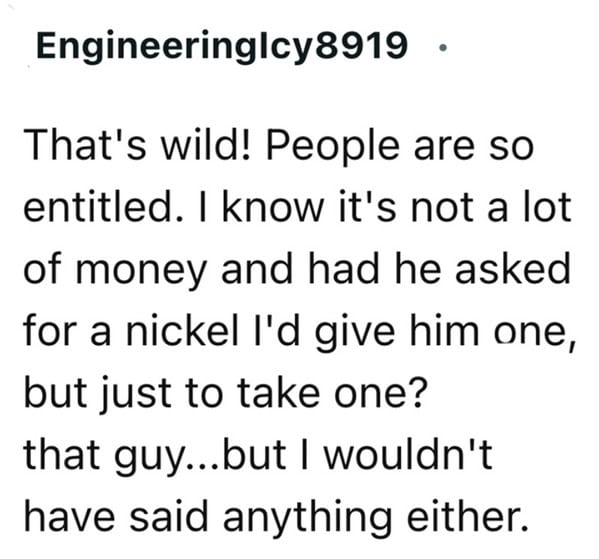Click the word "entitled." in the comment
Viewport: 599px width, 559px height.
pyautogui.click(x=102, y=207)
